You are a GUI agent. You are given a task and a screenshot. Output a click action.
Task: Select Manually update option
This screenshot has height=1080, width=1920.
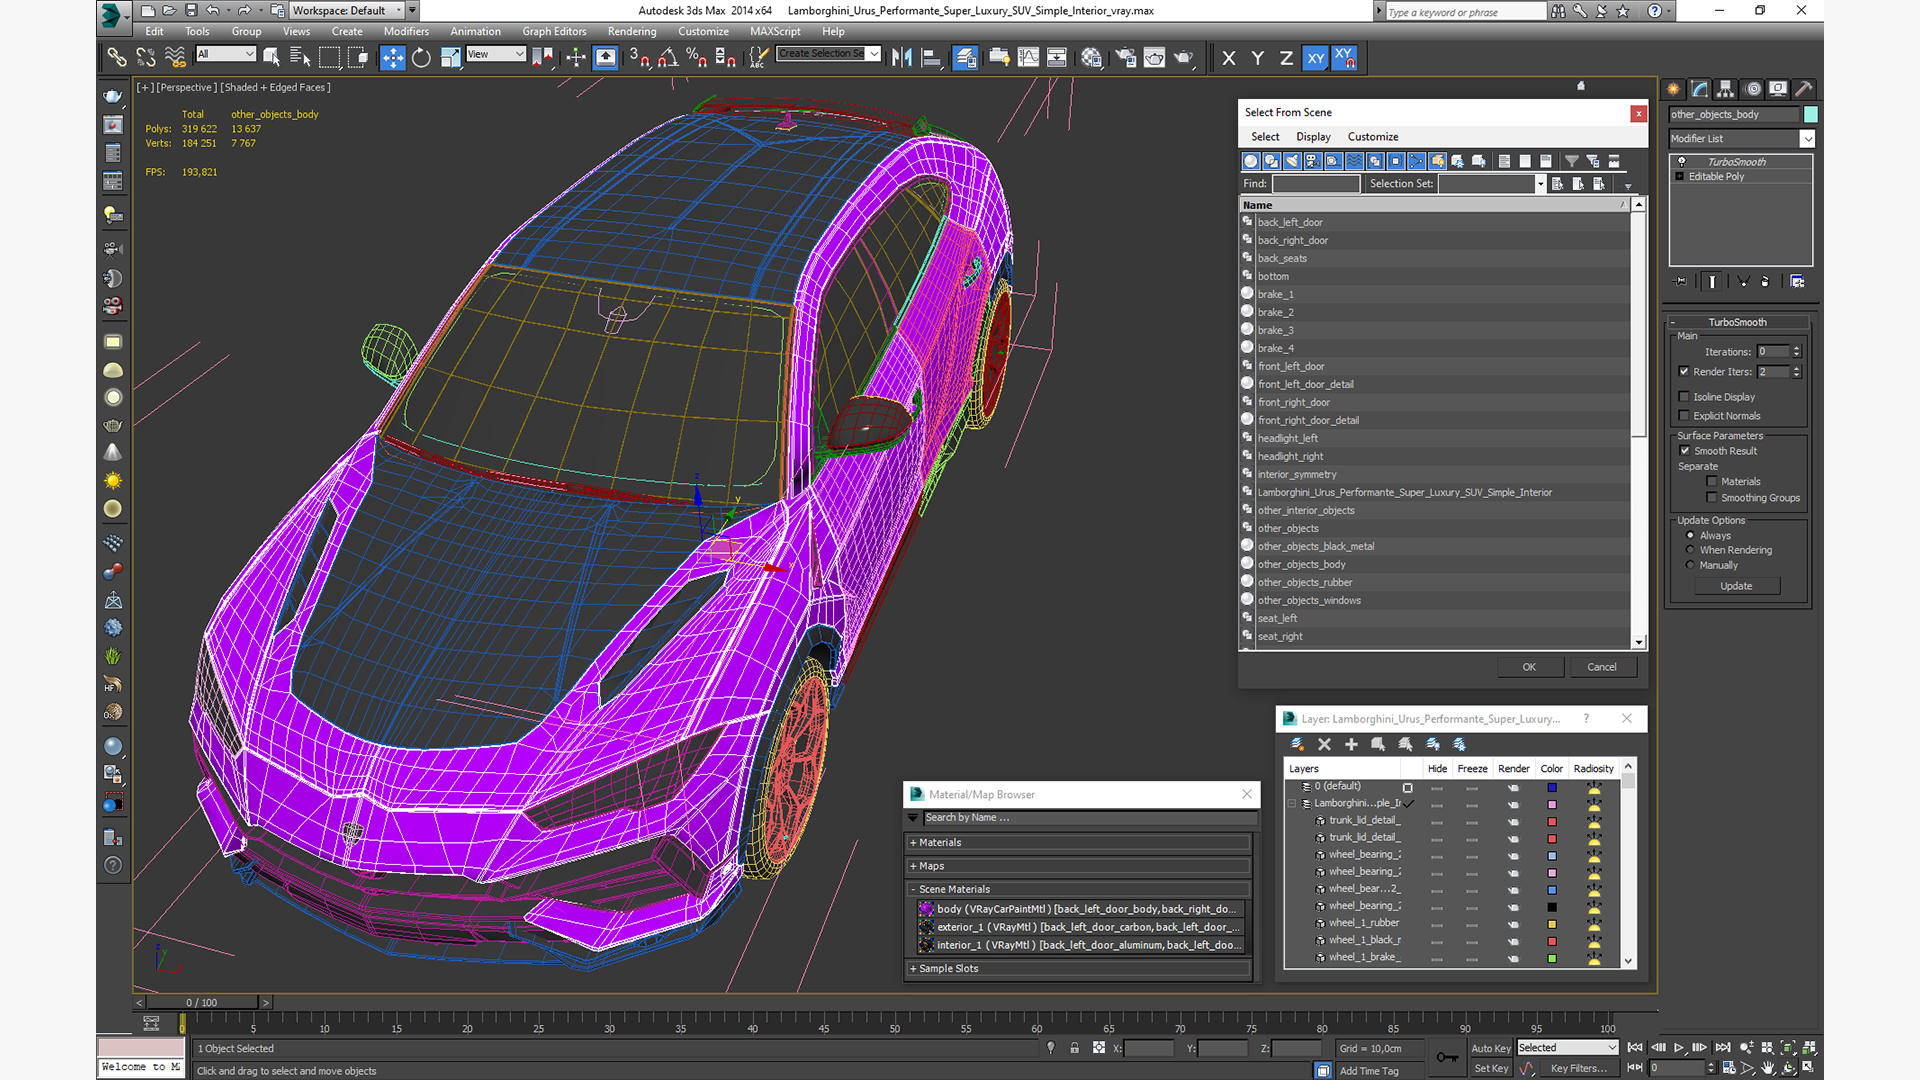[x=1690, y=566]
